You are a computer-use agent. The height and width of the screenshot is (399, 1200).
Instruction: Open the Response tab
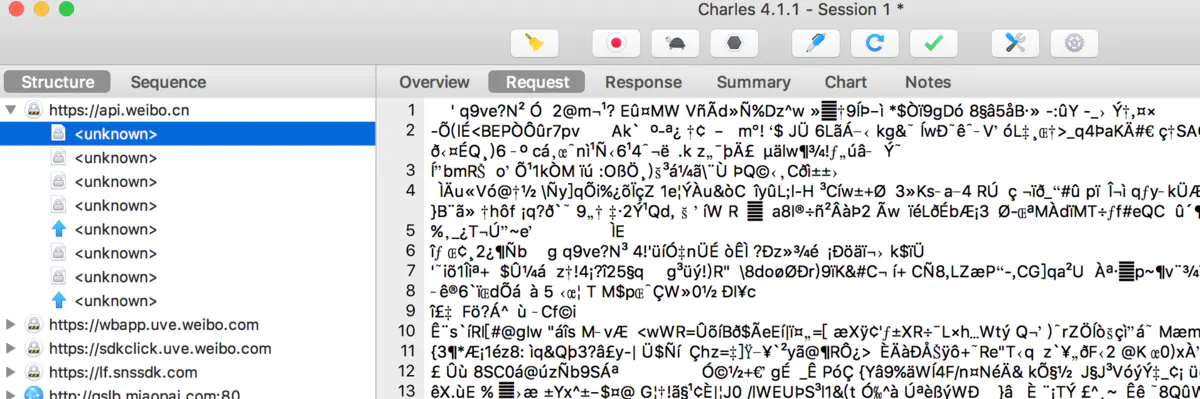643,82
